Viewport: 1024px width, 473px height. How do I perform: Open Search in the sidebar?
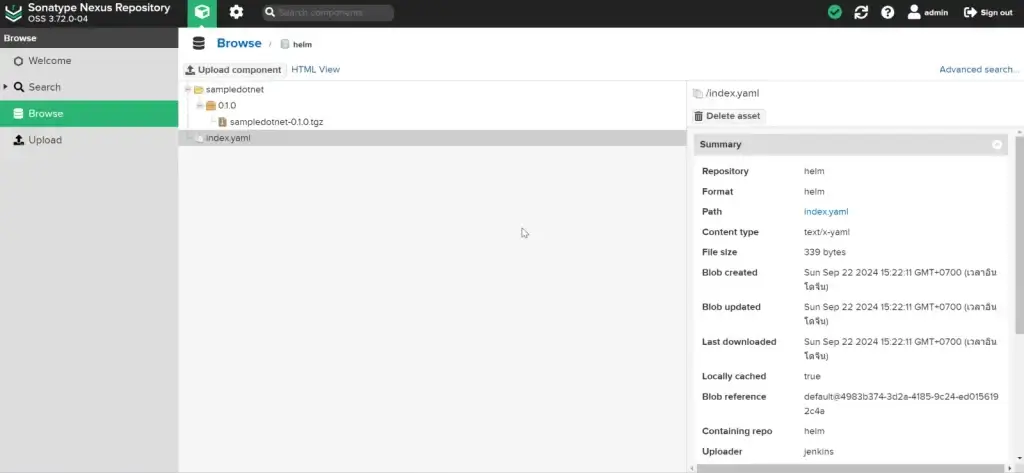click(44, 87)
